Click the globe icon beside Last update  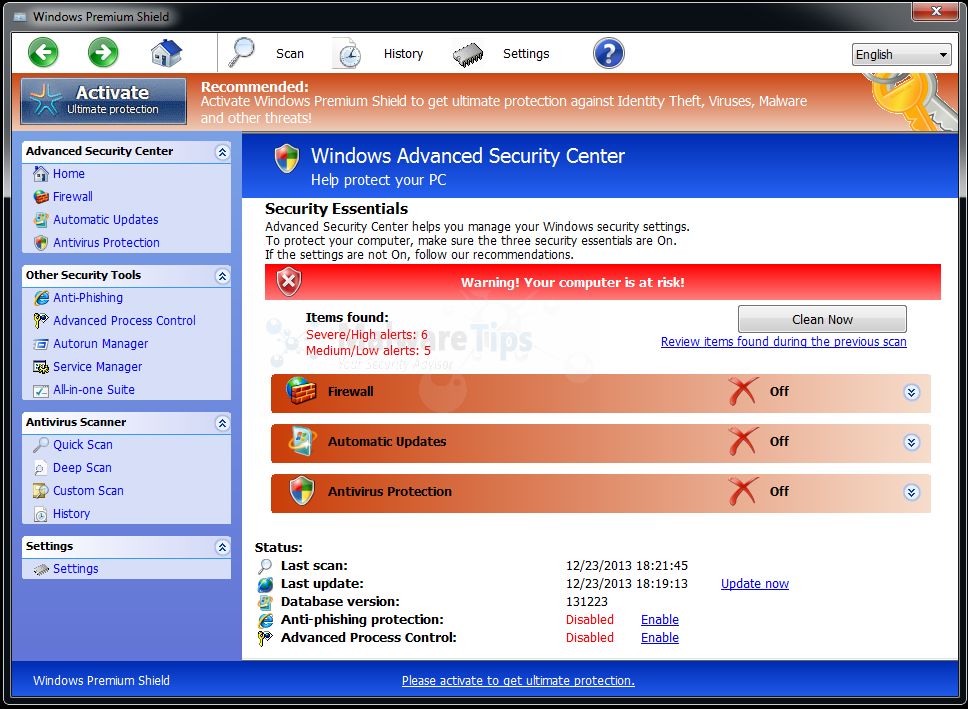tap(265, 584)
